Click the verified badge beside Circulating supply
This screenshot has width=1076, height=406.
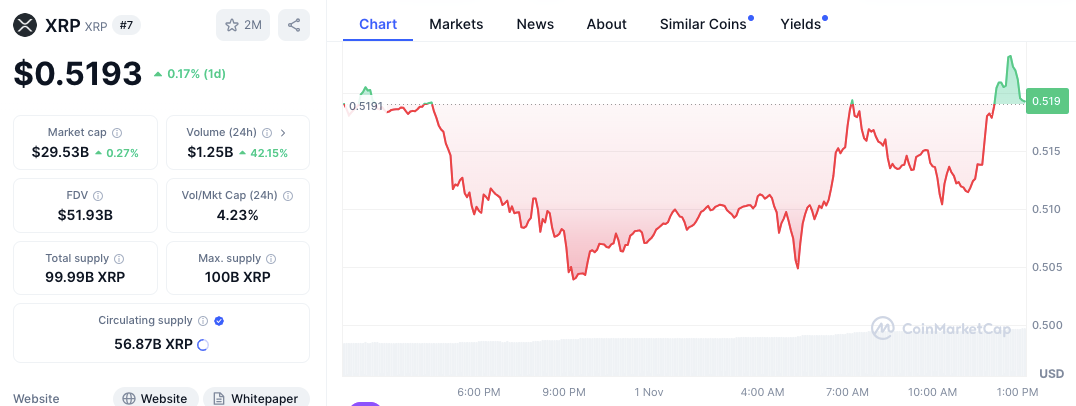[x=219, y=321]
